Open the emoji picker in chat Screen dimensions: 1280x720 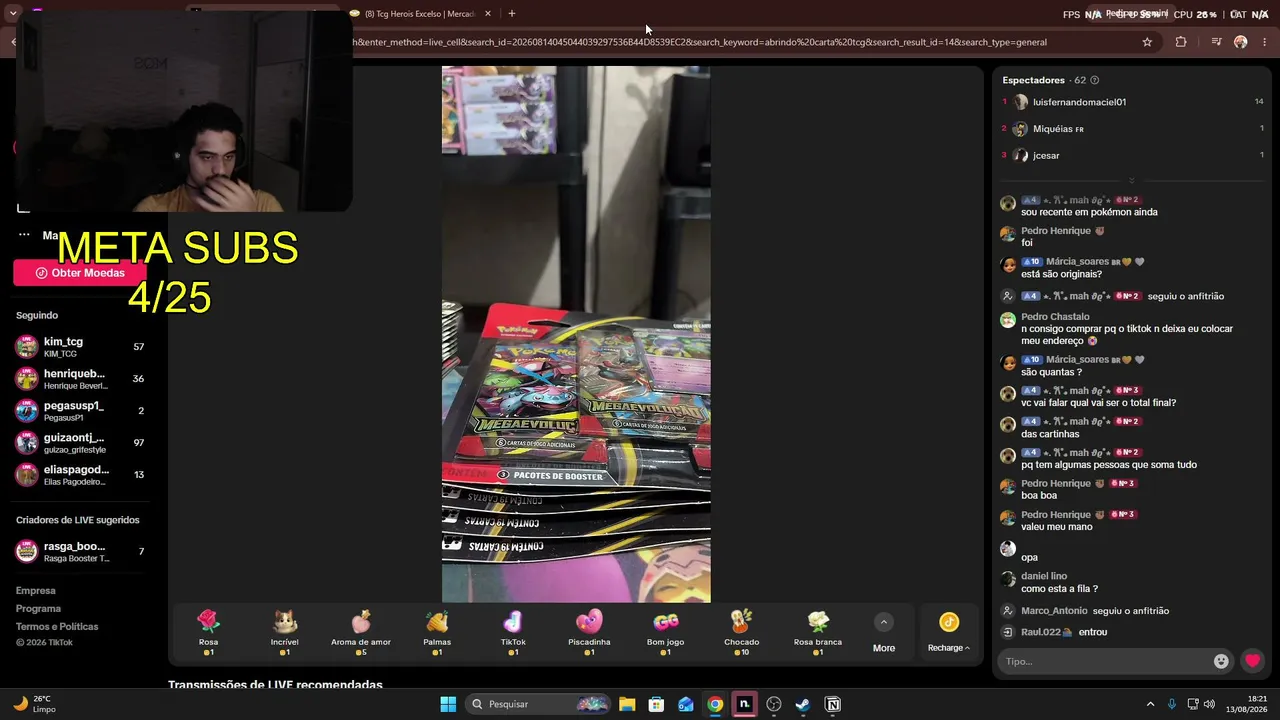[1221, 661]
